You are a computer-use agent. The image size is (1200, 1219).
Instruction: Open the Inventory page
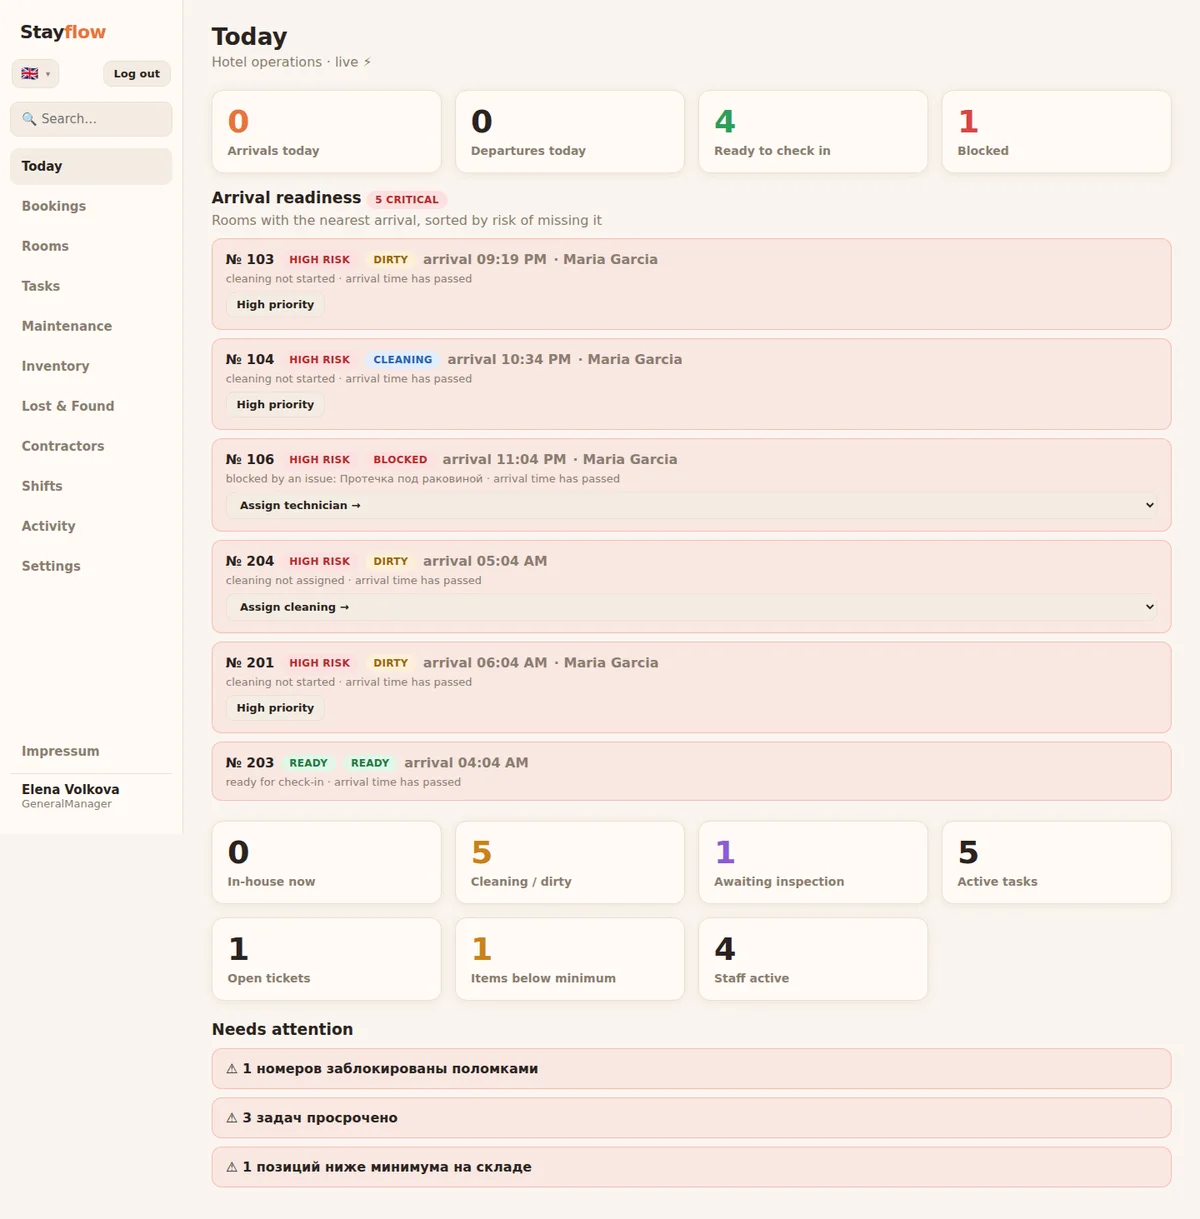tap(91, 366)
